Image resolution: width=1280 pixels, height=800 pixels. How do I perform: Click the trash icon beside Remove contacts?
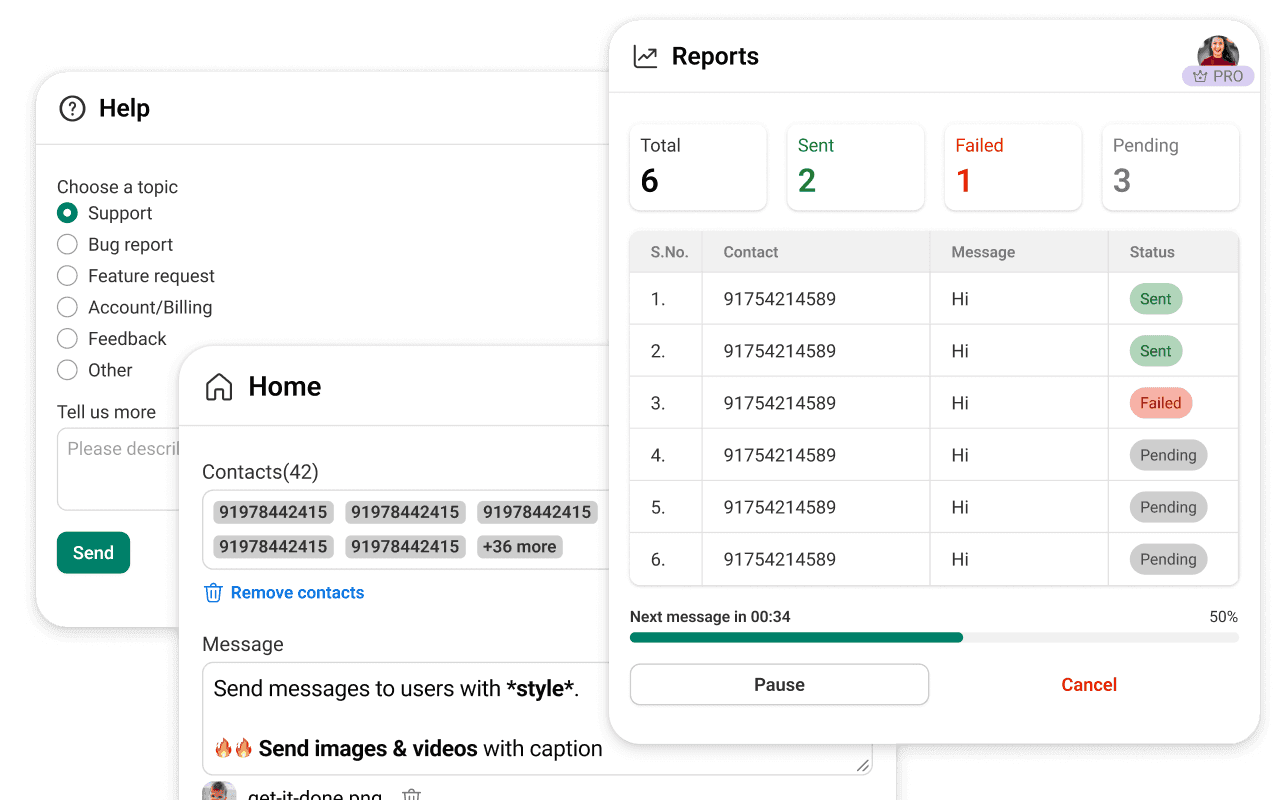[x=213, y=593]
